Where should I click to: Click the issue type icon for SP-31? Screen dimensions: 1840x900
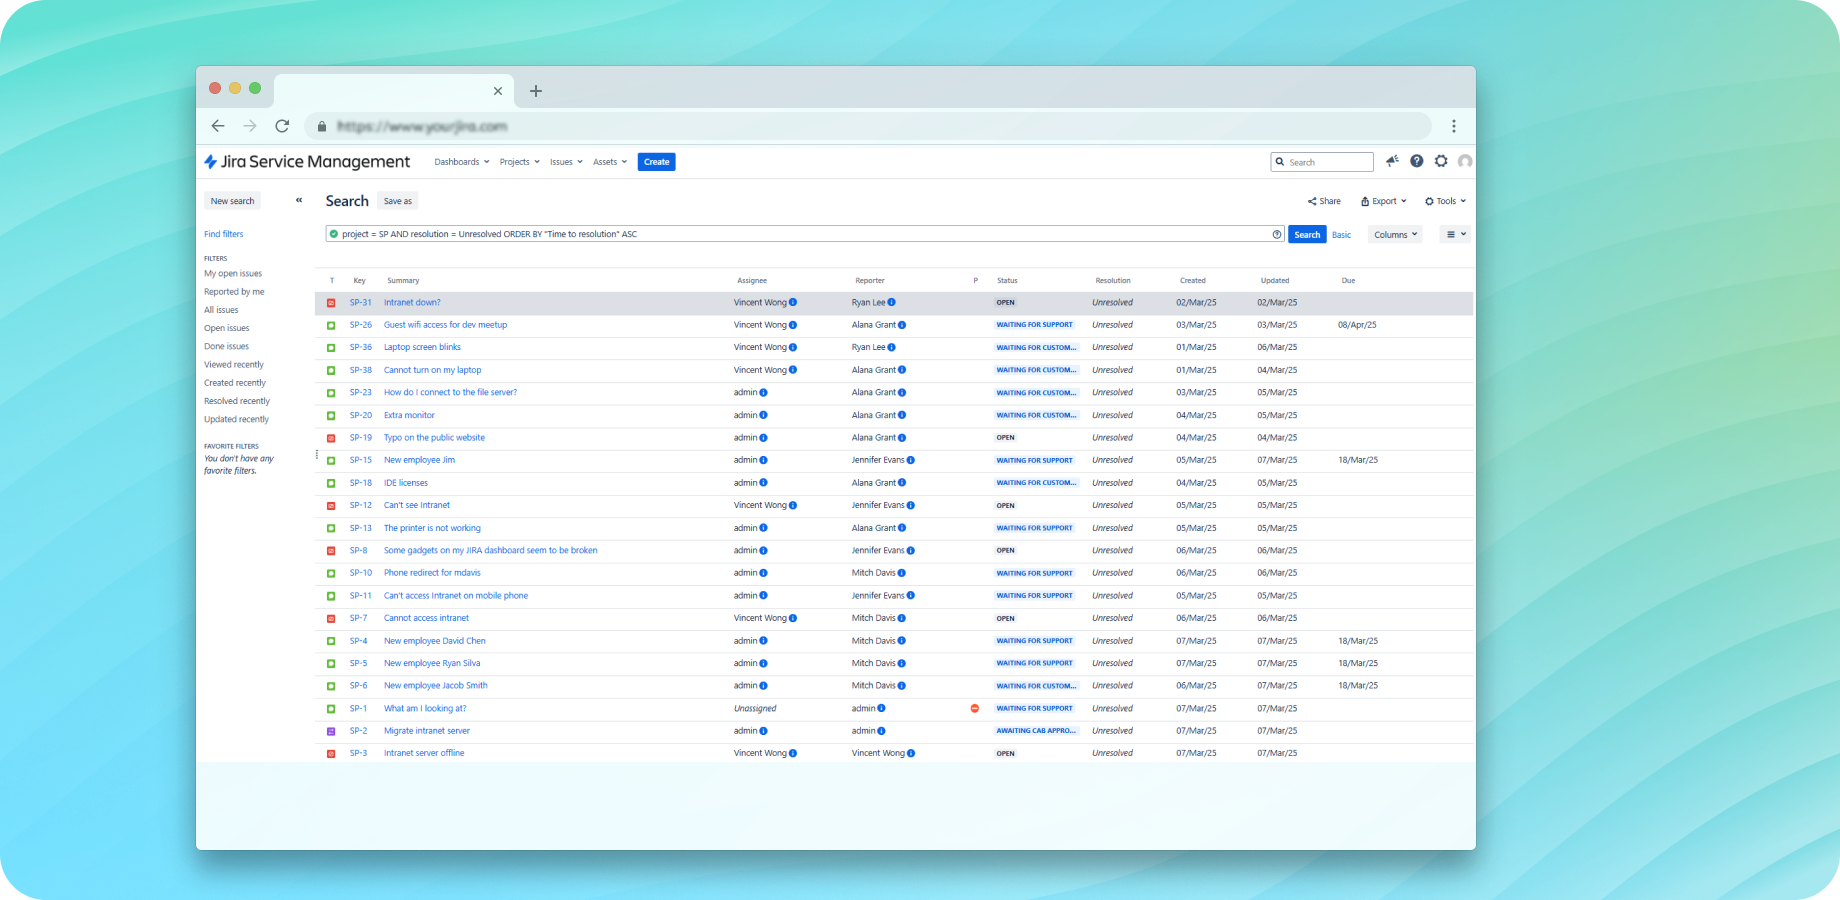click(x=331, y=303)
